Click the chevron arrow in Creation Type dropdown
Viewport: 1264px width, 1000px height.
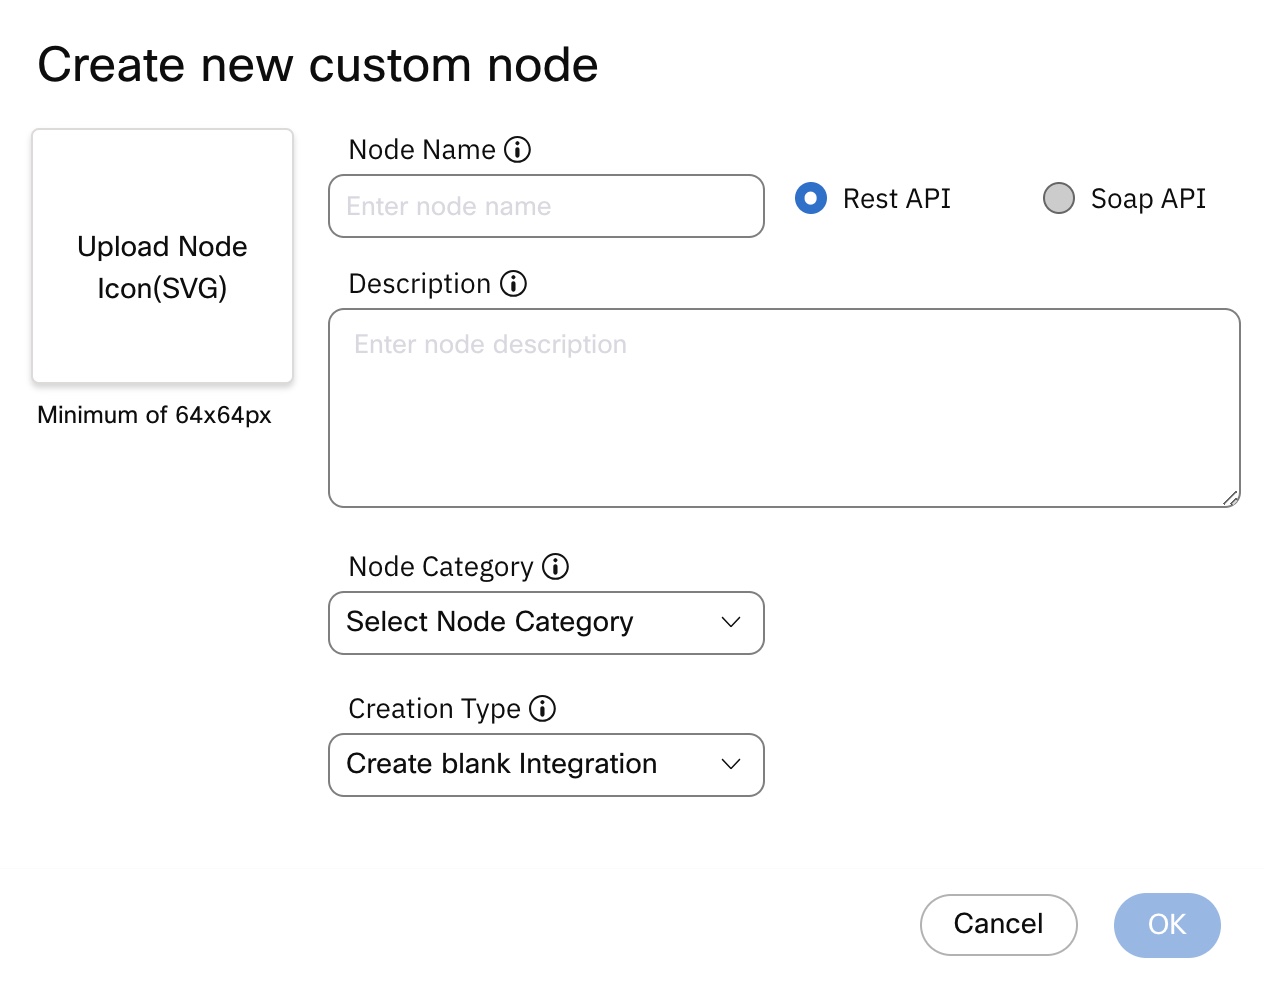point(731,764)
